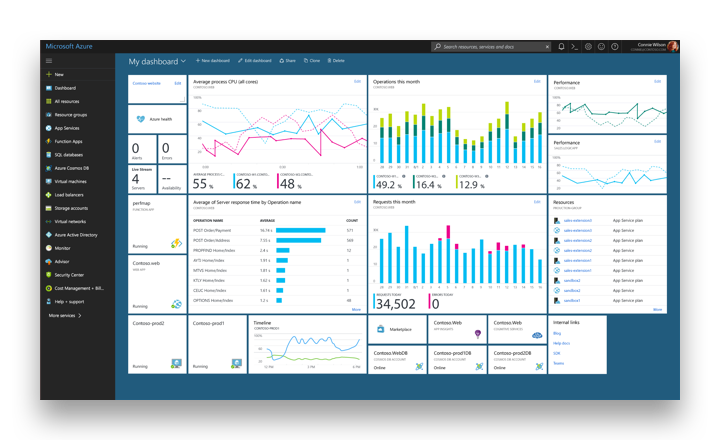Open Contoso.Web Cognitive Services tile
The height and width of the screenshot is (440, 720).
[517, 329]
